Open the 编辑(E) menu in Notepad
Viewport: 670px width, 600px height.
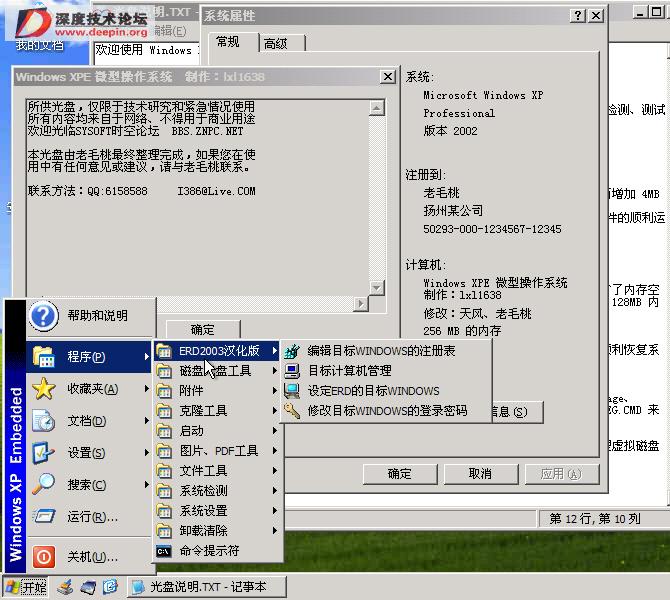170,31
